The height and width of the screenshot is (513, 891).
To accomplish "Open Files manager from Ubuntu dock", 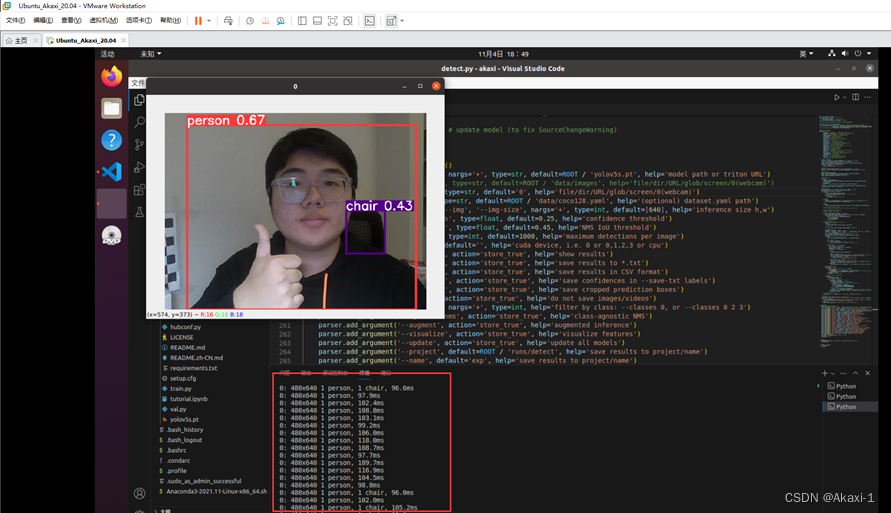I will [x=111, y=108].
